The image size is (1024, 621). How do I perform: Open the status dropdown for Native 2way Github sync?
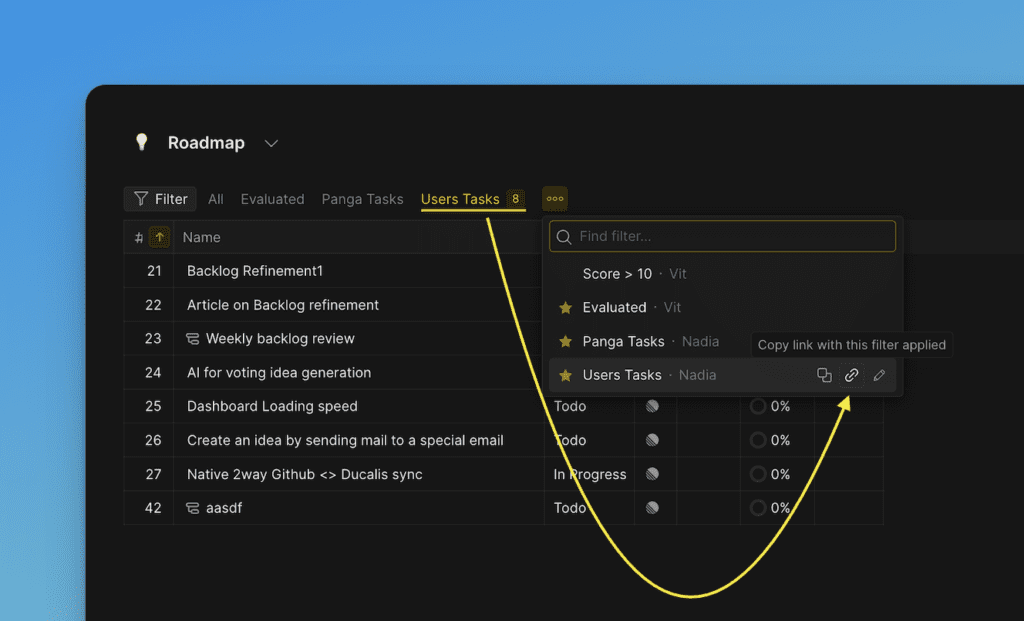[590, 474]
